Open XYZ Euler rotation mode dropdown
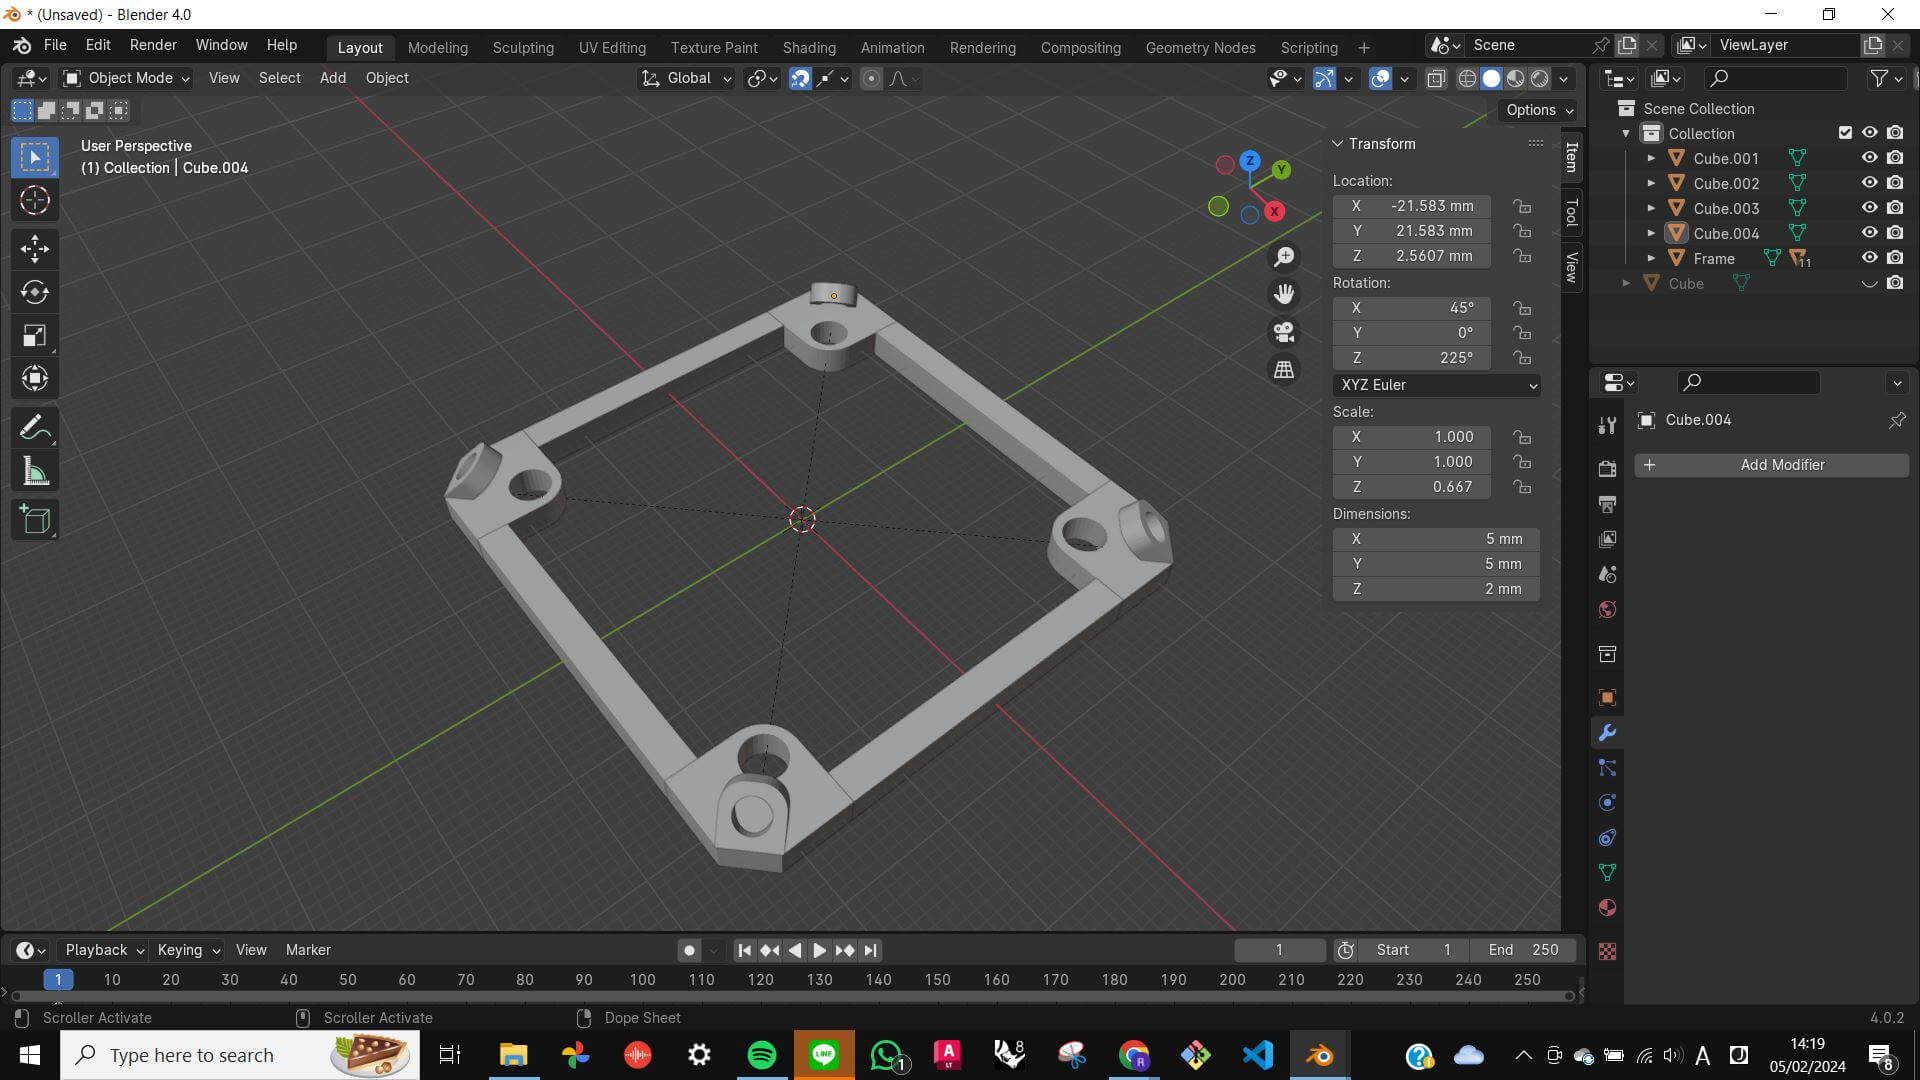The width and height of the screenshot is (1920, 1080). (x=1436, y=385)
